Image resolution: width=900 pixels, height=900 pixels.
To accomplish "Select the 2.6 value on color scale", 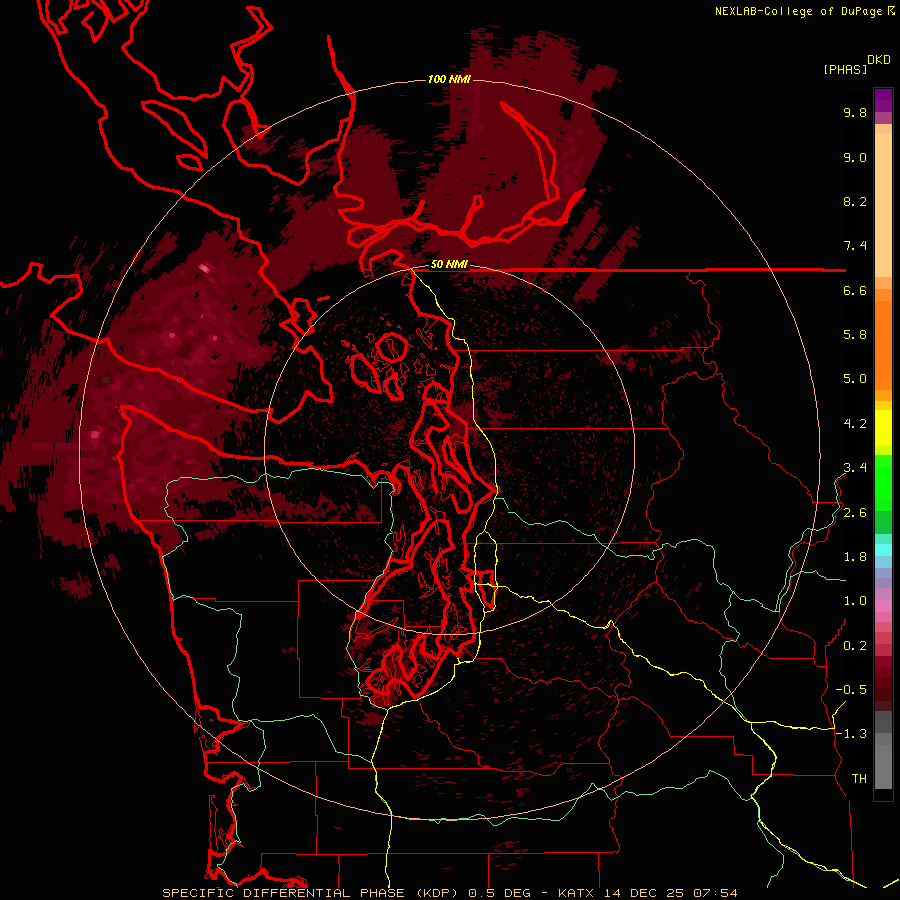I will coord(855,513).
